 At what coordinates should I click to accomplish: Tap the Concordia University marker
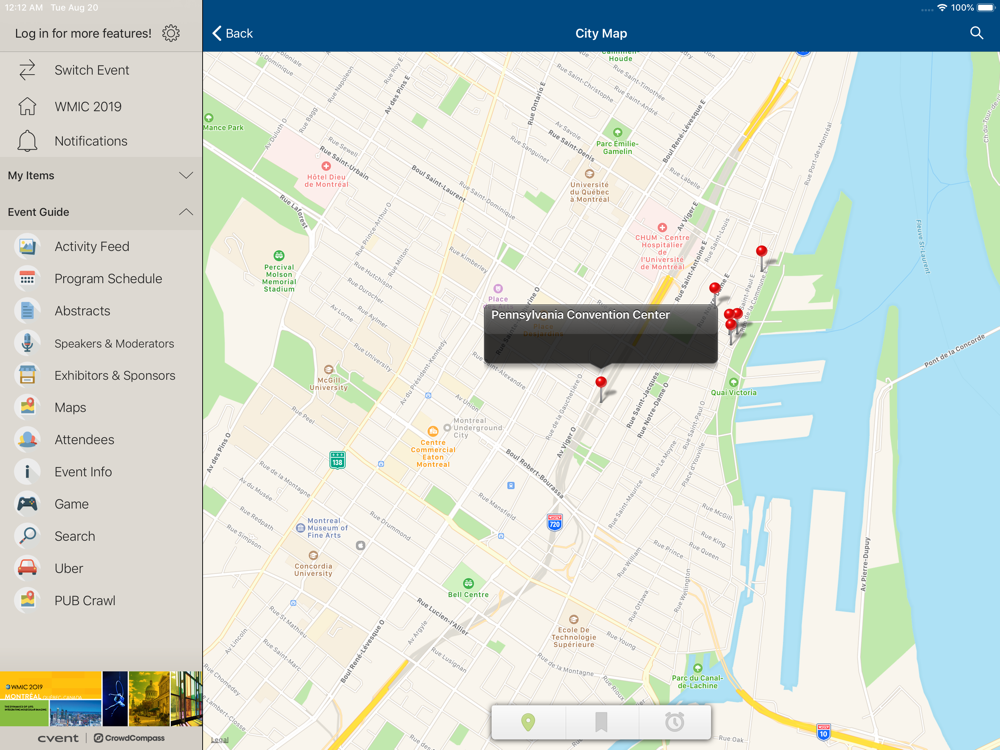click(x=313, y=555)
